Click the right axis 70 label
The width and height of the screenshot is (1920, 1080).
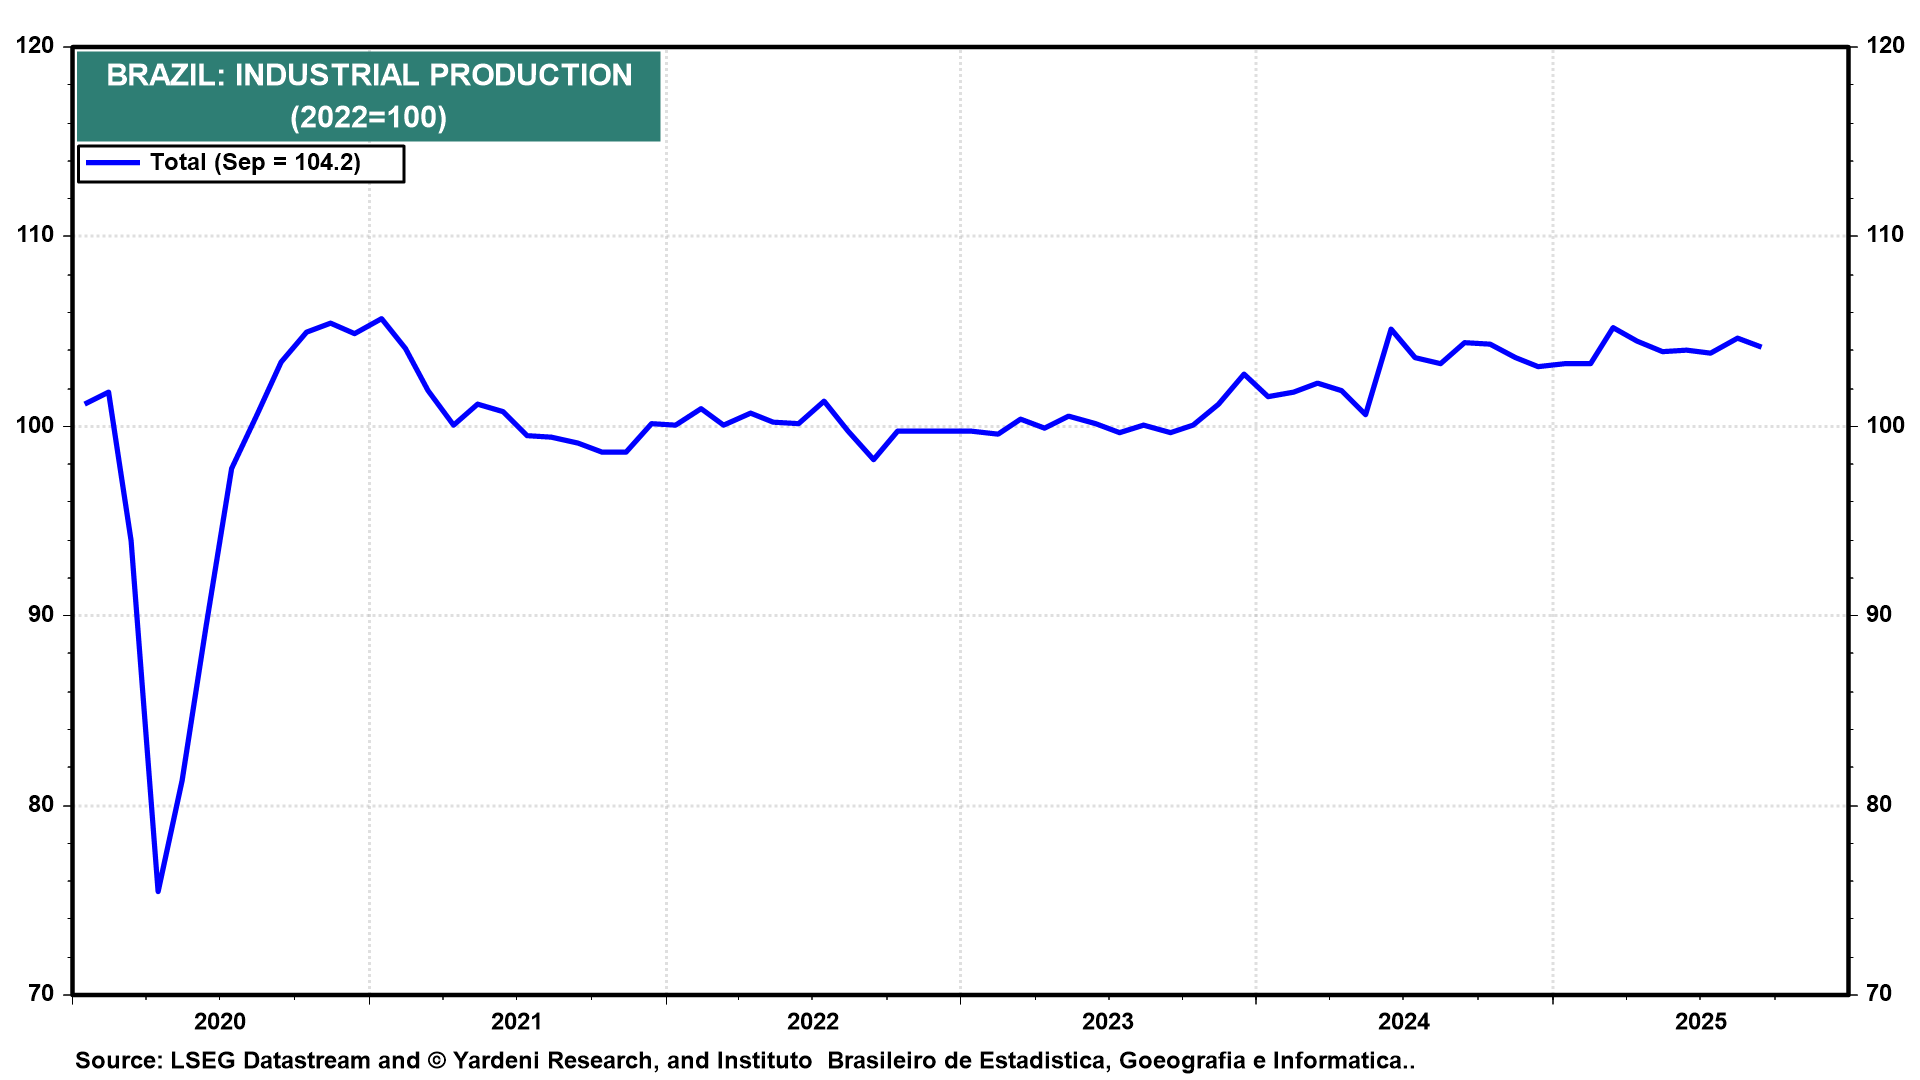(1879, 994)
